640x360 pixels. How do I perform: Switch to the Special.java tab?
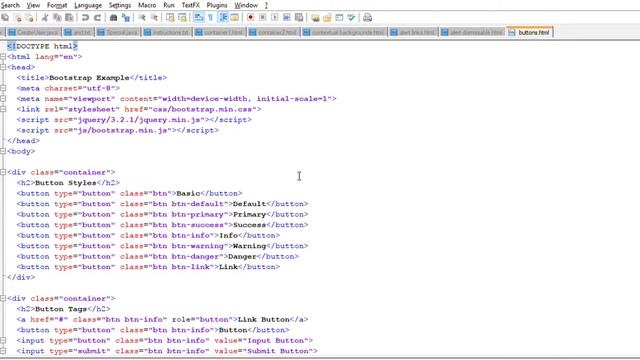click(118, 32)
